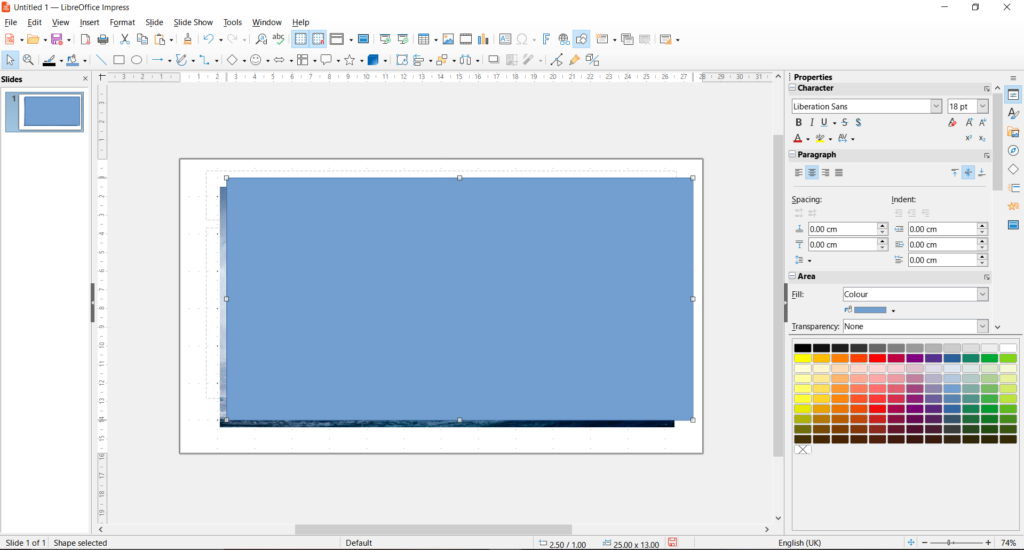Click English (UK) language in status bar
Viewport: 1024px width, 550px height.
coord(798,543)
